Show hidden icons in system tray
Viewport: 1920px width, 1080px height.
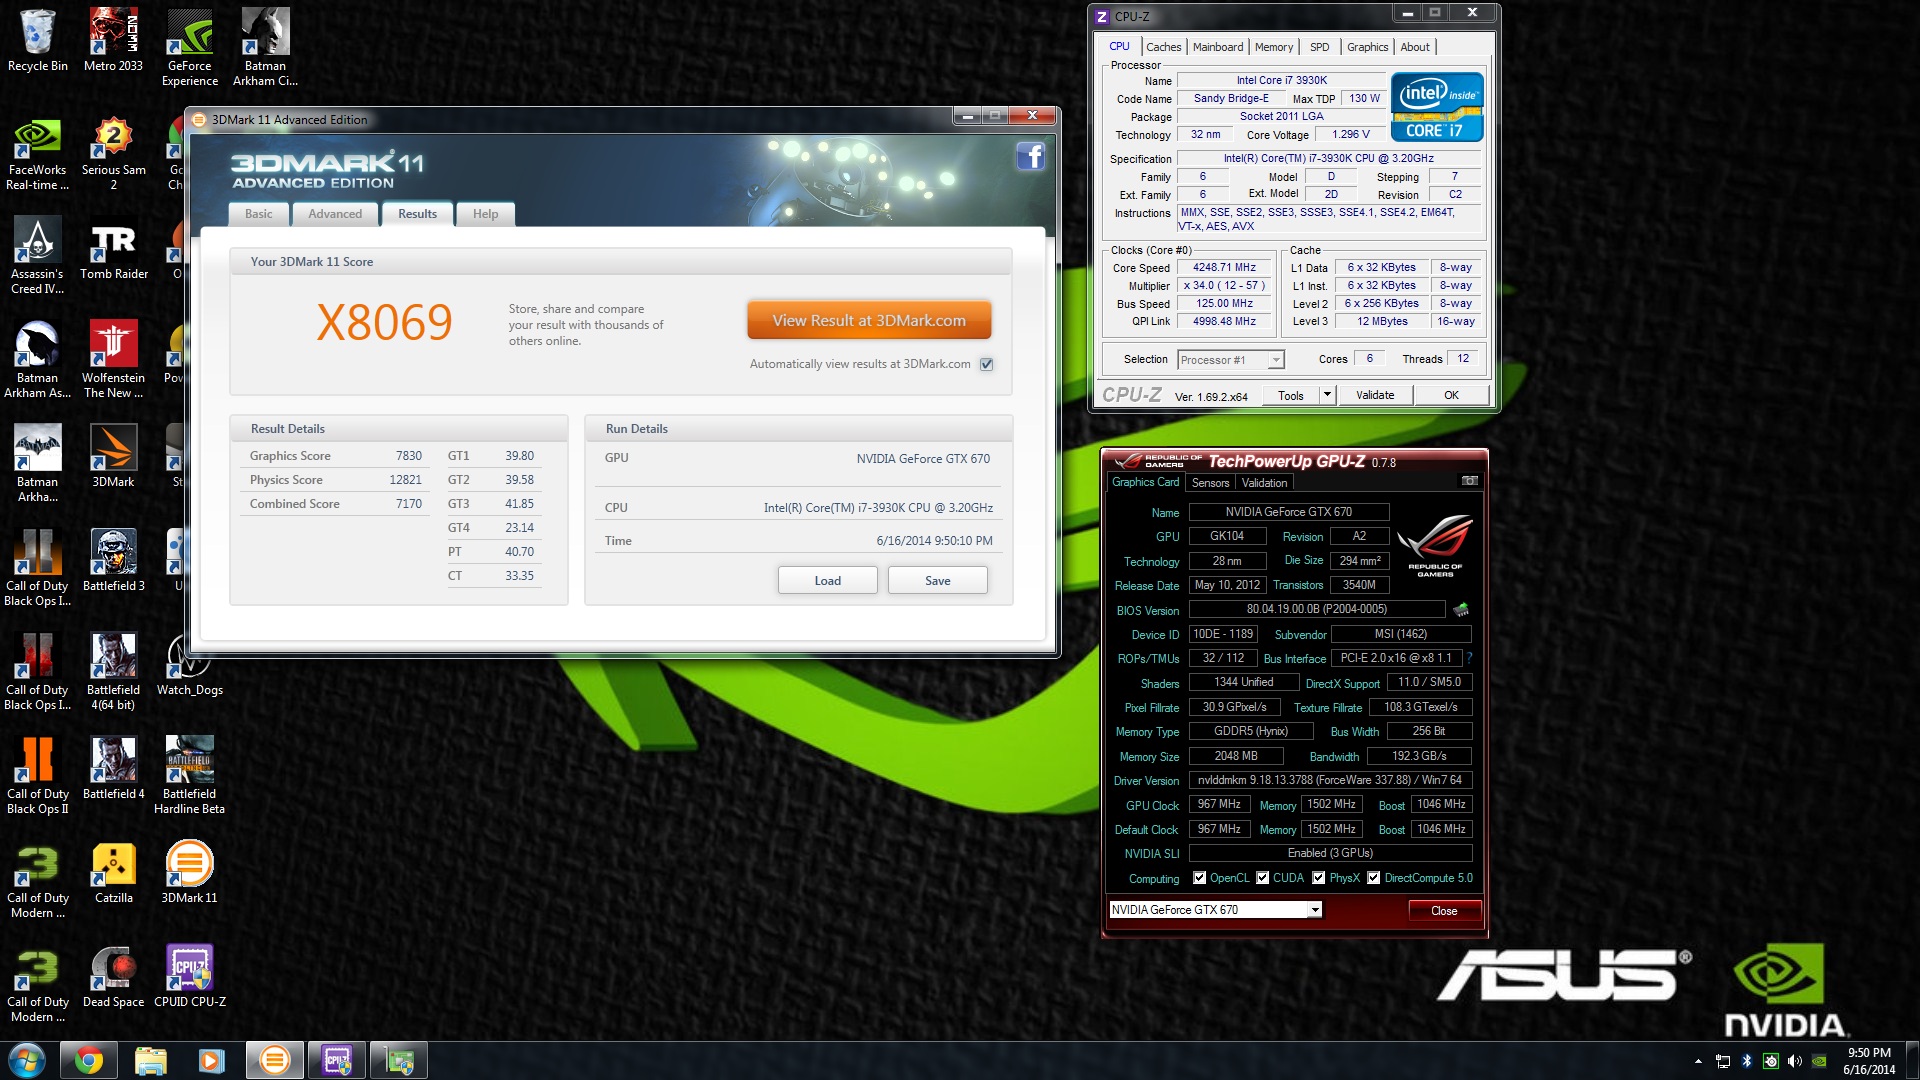[1698, 1061]
